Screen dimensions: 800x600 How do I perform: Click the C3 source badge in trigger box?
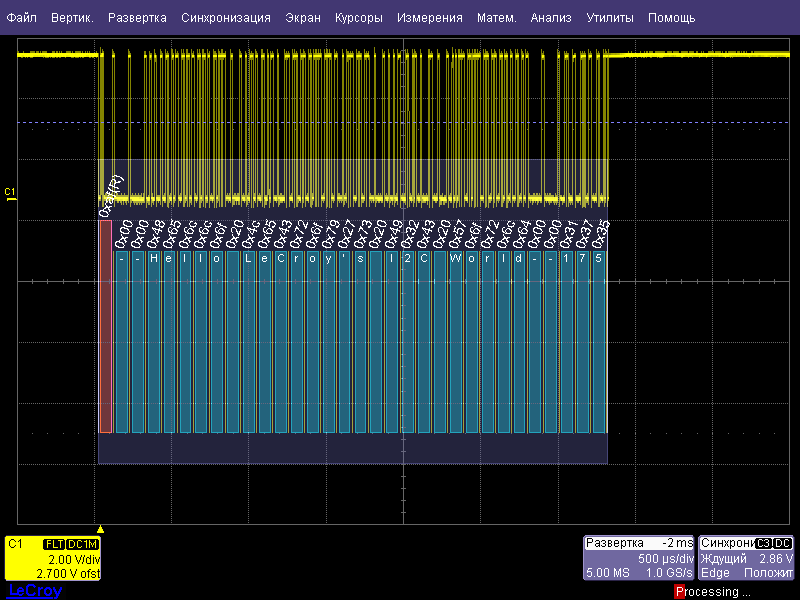[x=764, y=543]
